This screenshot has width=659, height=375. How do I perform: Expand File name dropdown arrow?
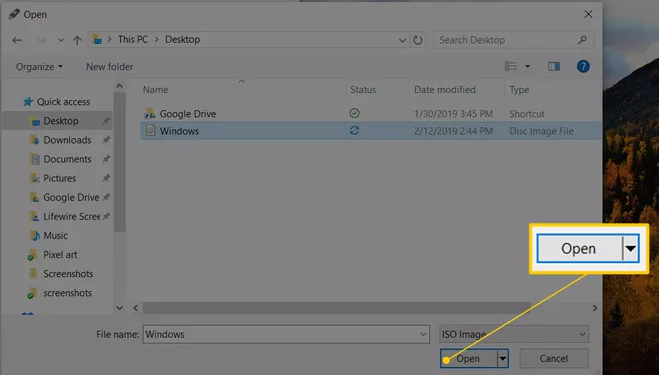pos(423,334)
